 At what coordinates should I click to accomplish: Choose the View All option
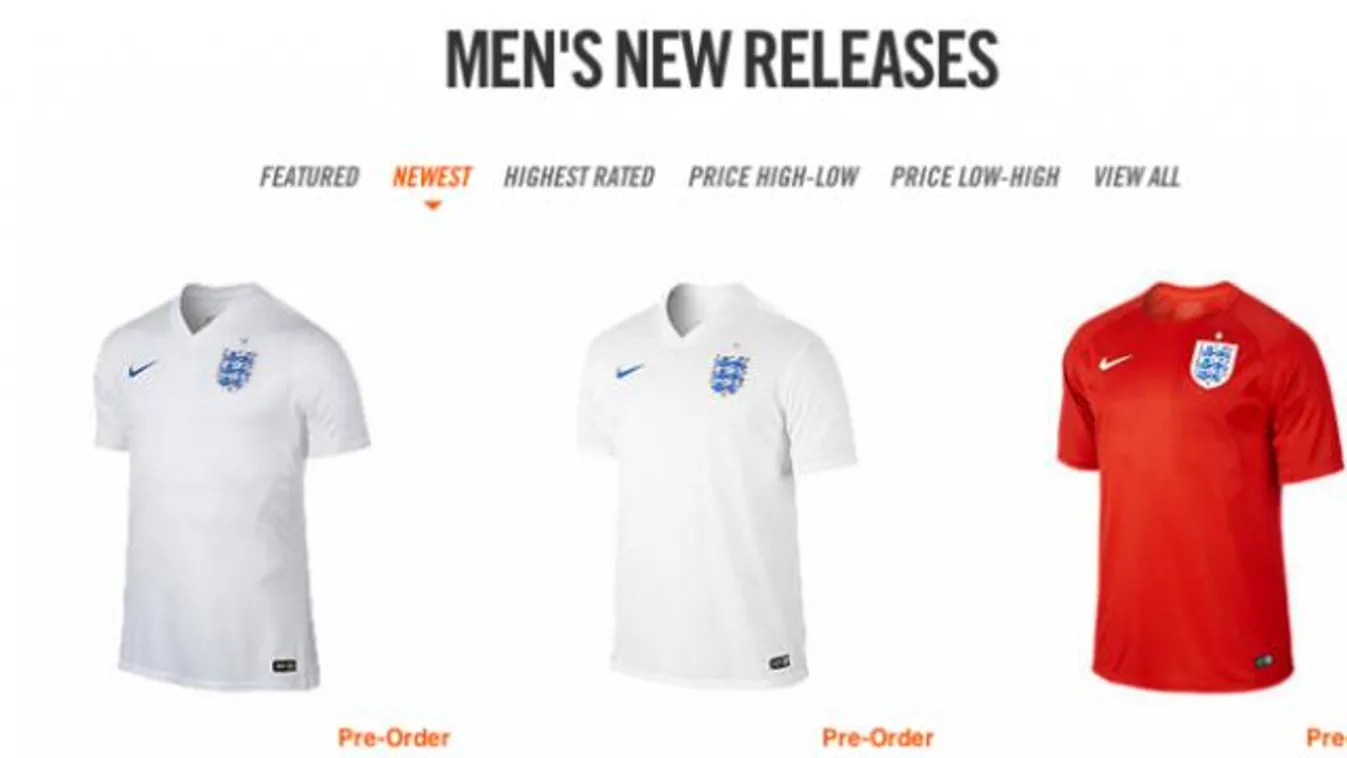coord(1137,177)
